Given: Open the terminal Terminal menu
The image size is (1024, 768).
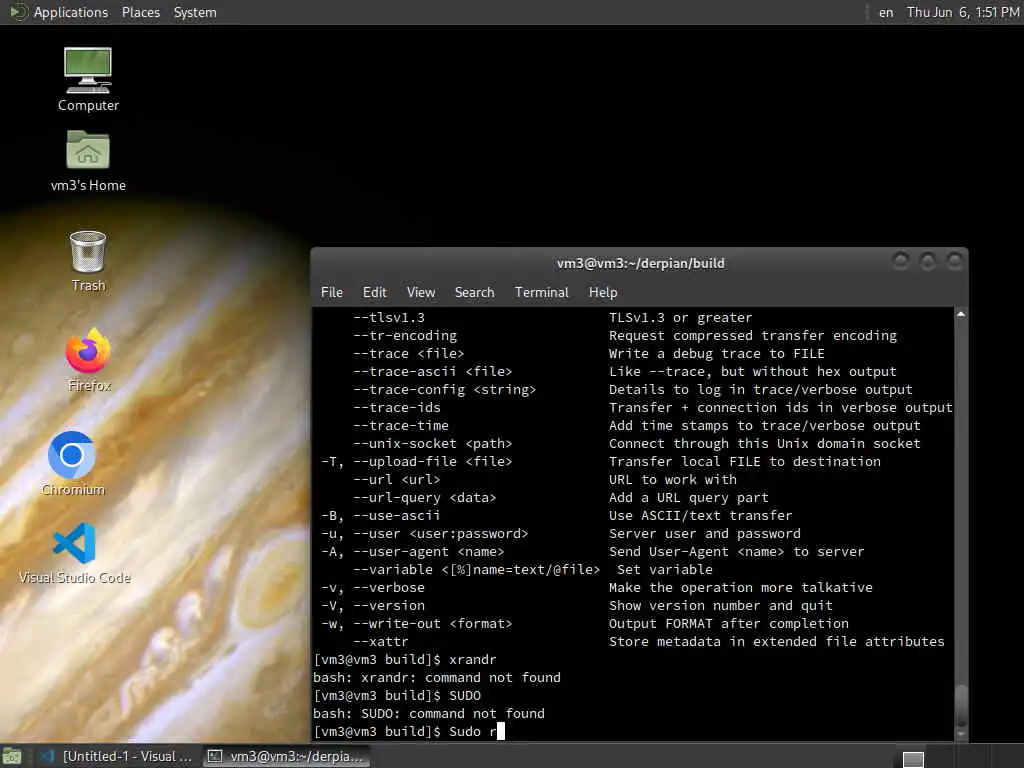Looking at the screenshot, I should click(541, 292).
